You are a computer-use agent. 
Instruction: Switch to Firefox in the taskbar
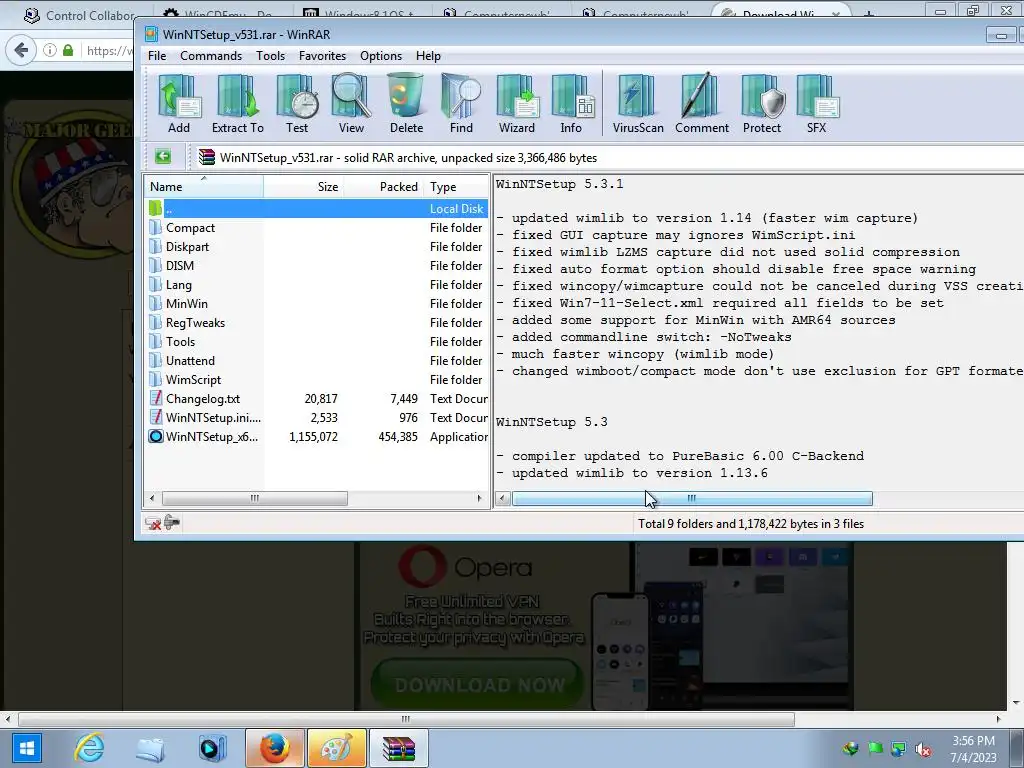point(275,748)
